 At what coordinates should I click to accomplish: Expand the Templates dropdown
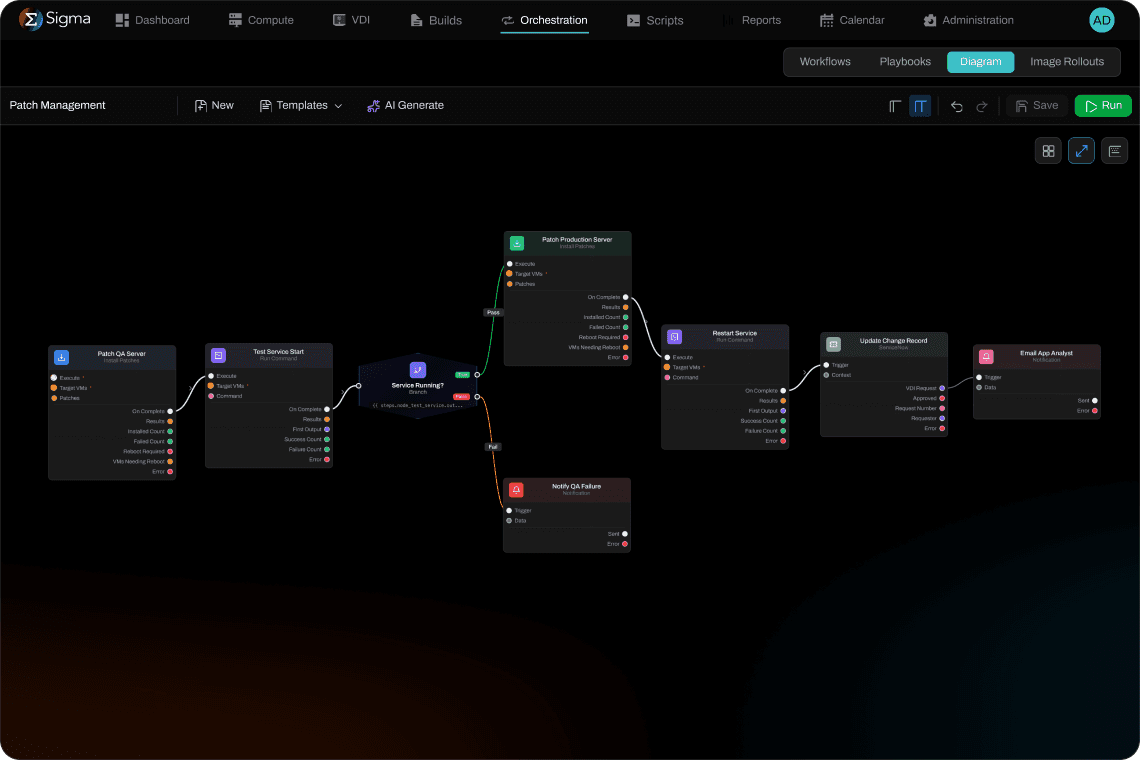click(300, 105)
